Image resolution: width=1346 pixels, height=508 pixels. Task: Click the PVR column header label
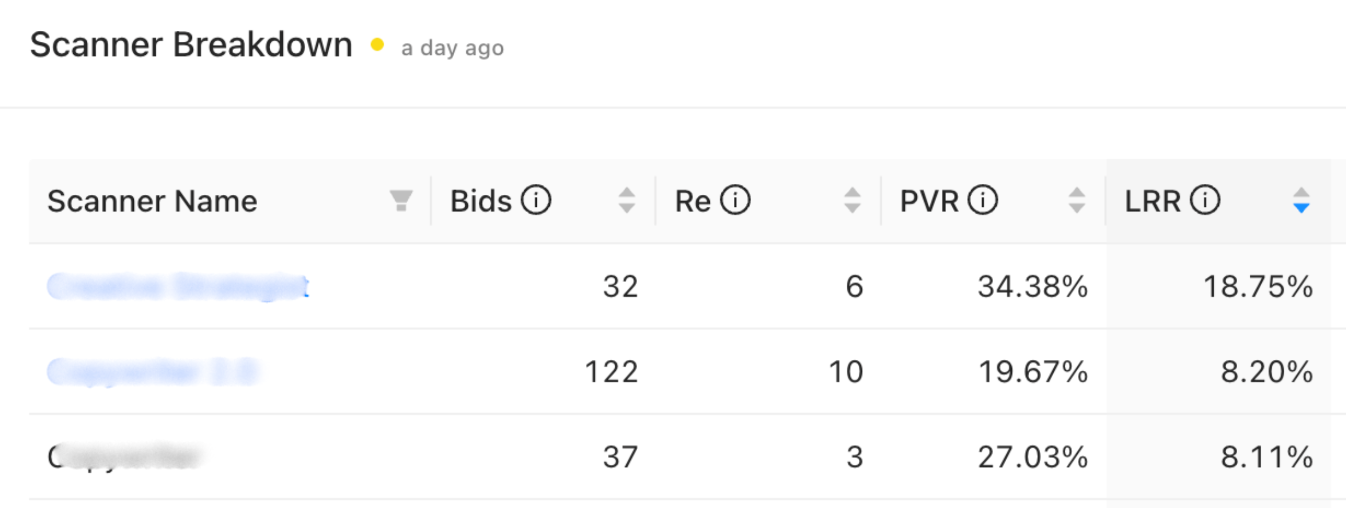[929, 201]
